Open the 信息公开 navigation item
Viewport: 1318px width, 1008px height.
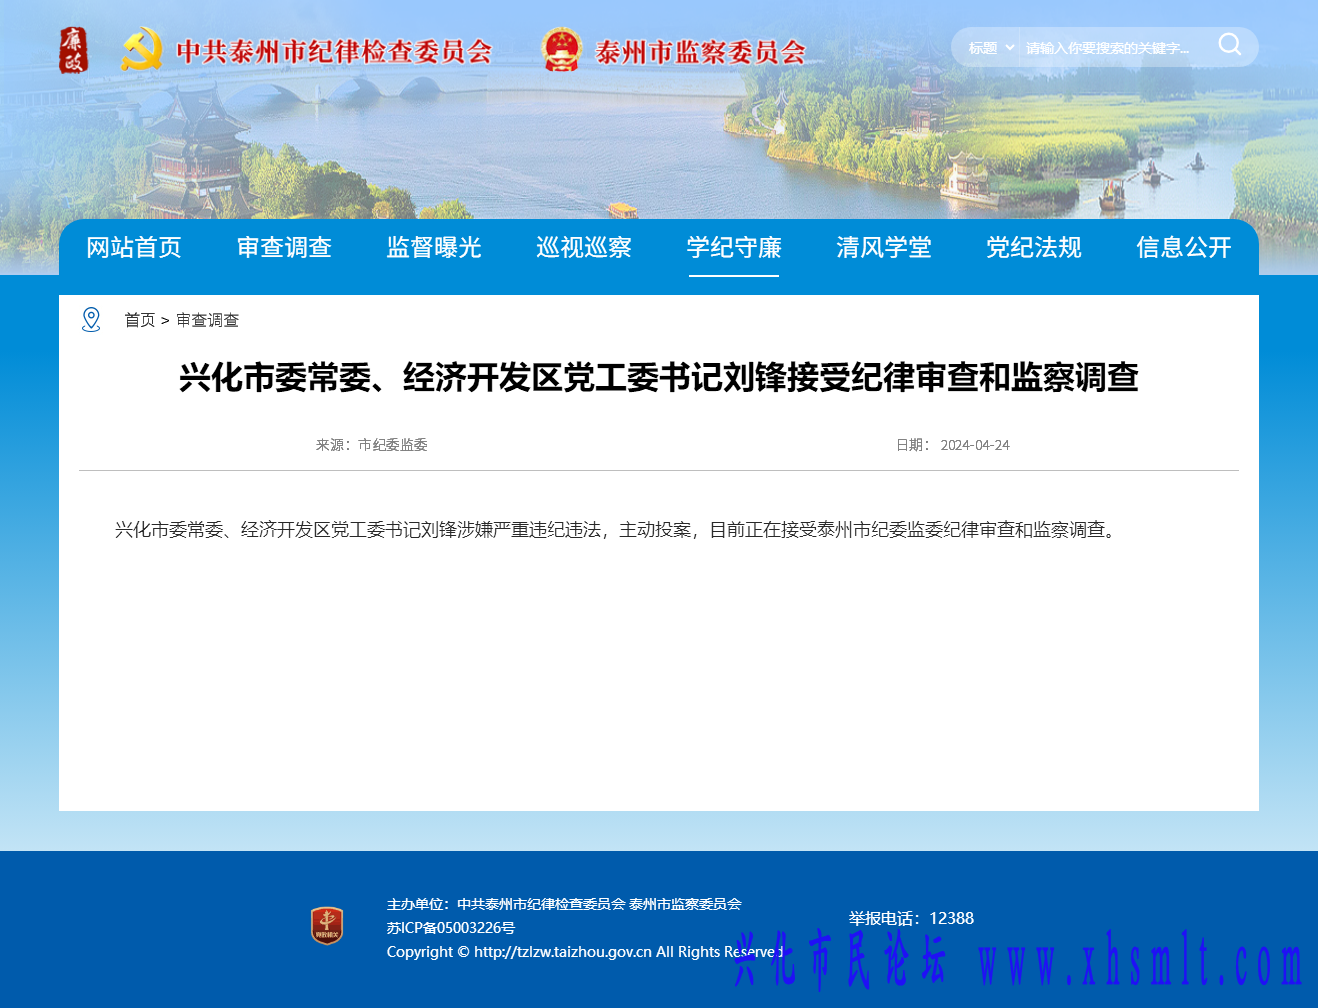1184,247
